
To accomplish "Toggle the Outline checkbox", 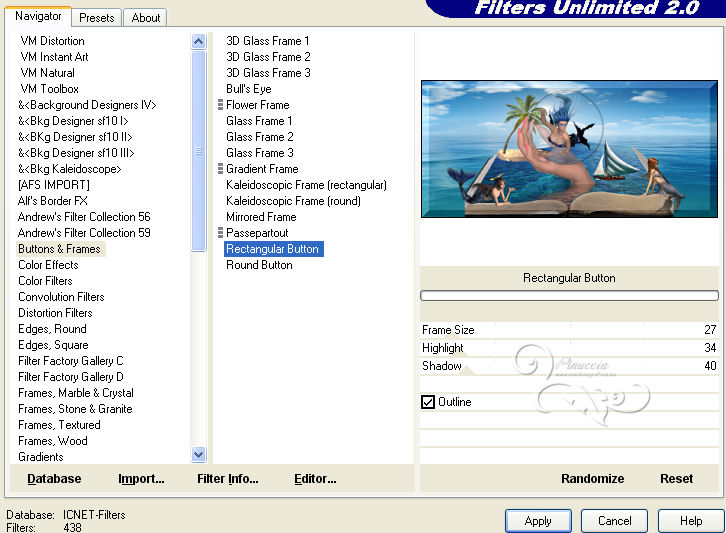I will tap(428, 402).
